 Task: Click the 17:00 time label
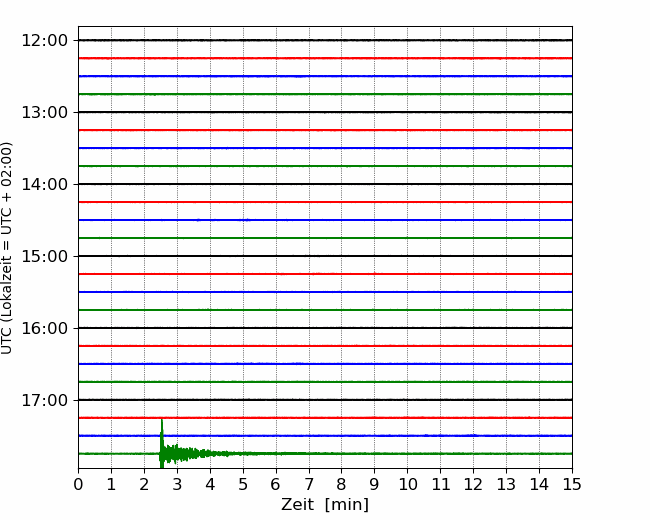click(44, 400)
